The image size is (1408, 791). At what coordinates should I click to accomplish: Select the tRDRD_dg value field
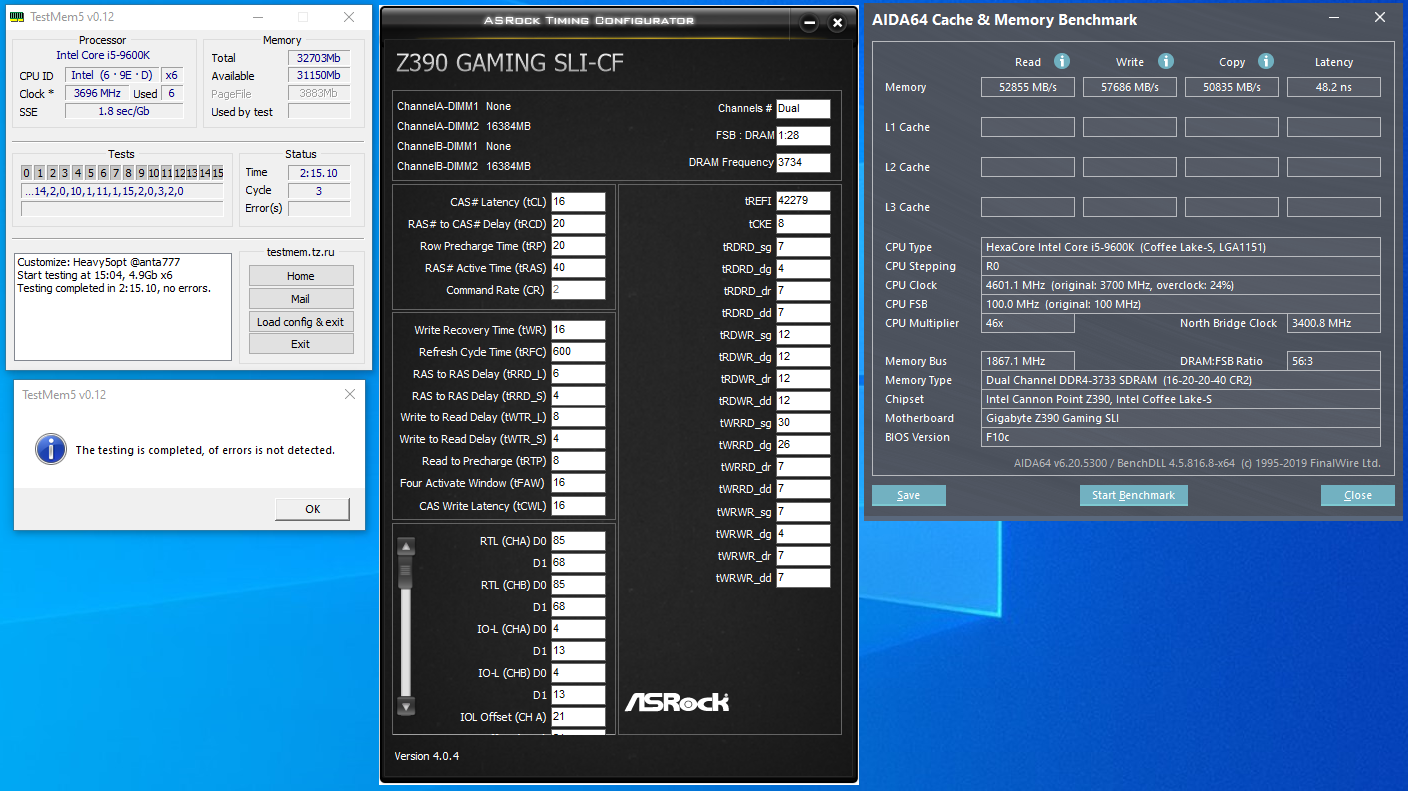[803, 268]
